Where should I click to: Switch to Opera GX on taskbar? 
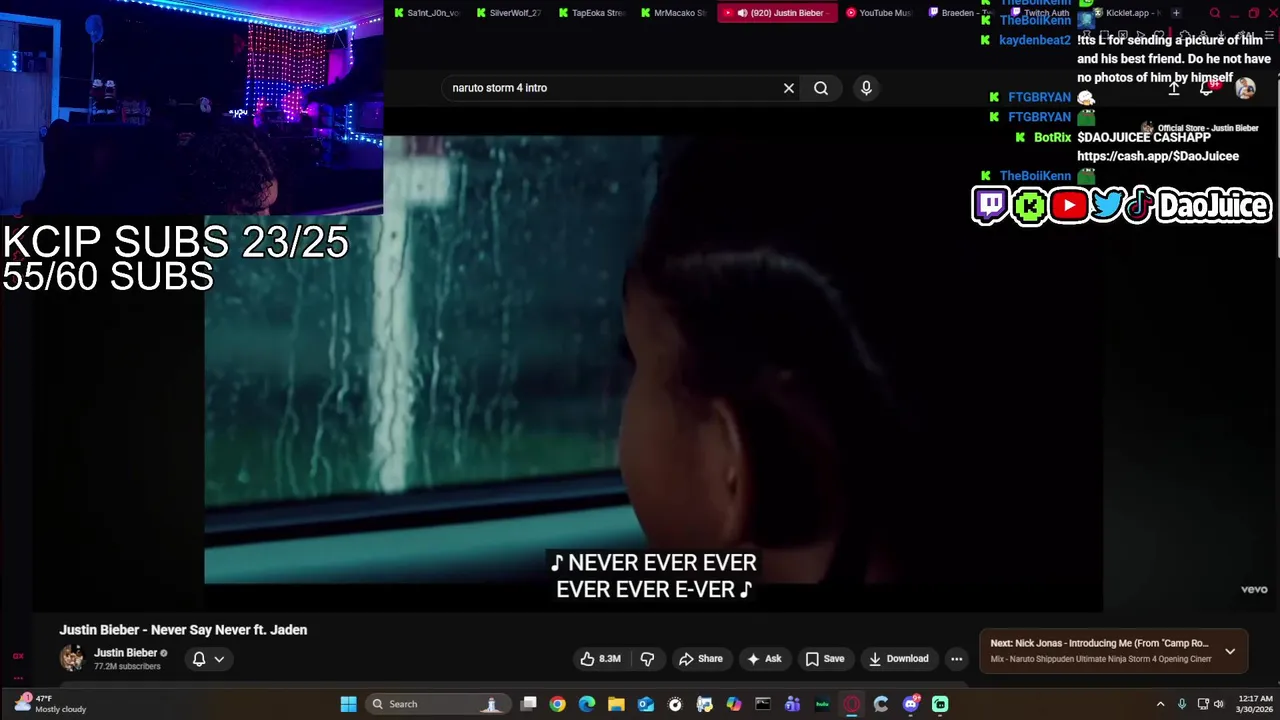coord(852,704)
